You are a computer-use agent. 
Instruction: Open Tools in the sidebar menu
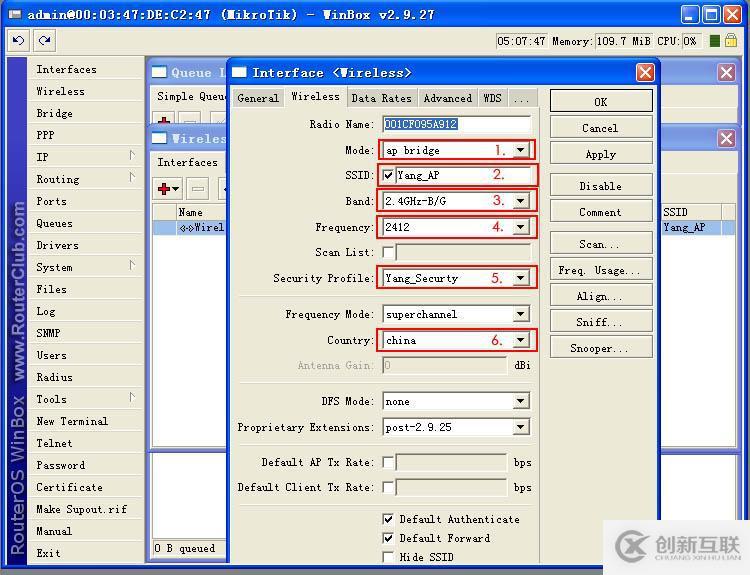pos(86,399)
